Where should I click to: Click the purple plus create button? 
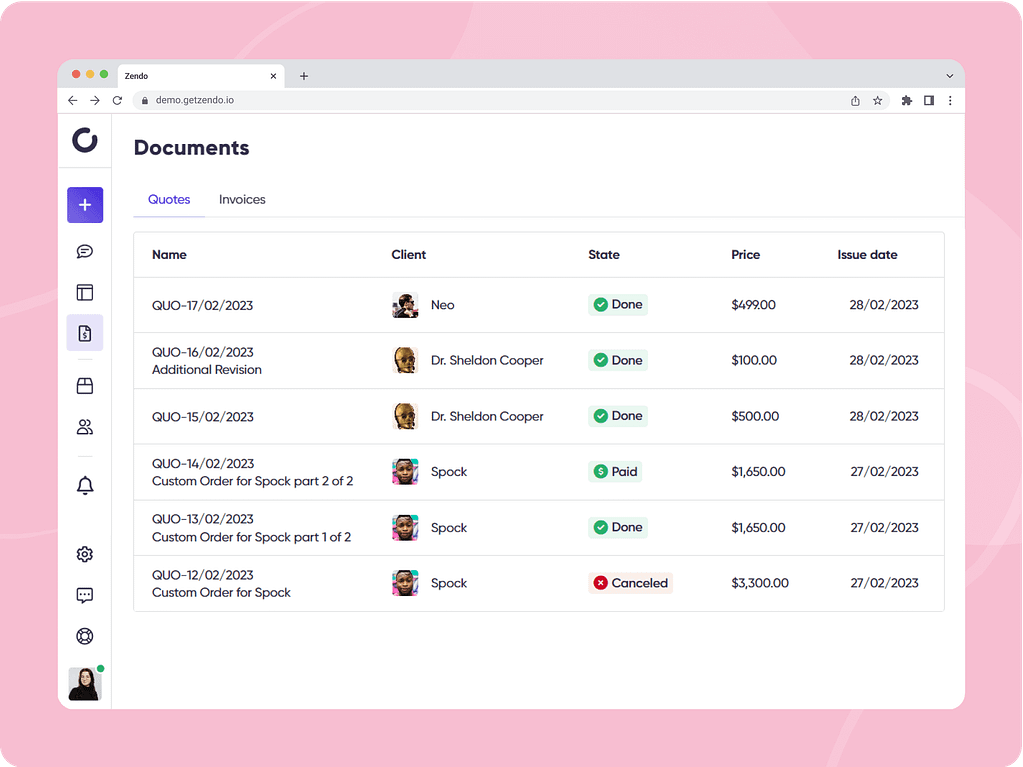coord(85,205)
